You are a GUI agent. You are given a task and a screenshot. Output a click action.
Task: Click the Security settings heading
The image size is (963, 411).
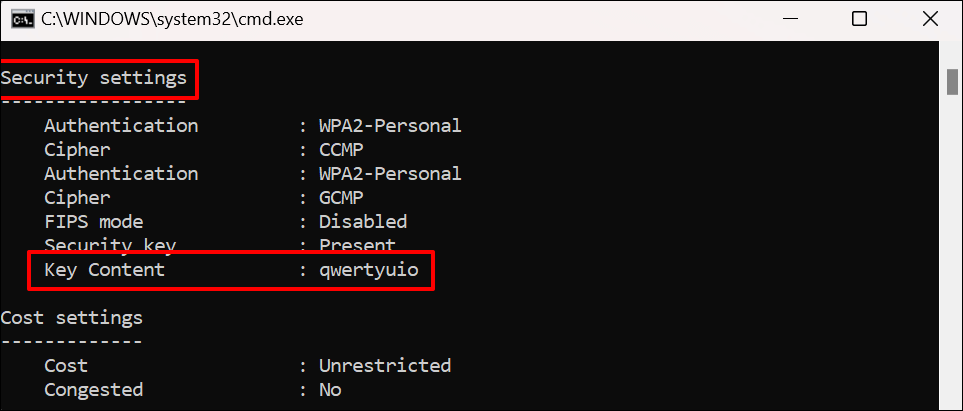[93, 76]
